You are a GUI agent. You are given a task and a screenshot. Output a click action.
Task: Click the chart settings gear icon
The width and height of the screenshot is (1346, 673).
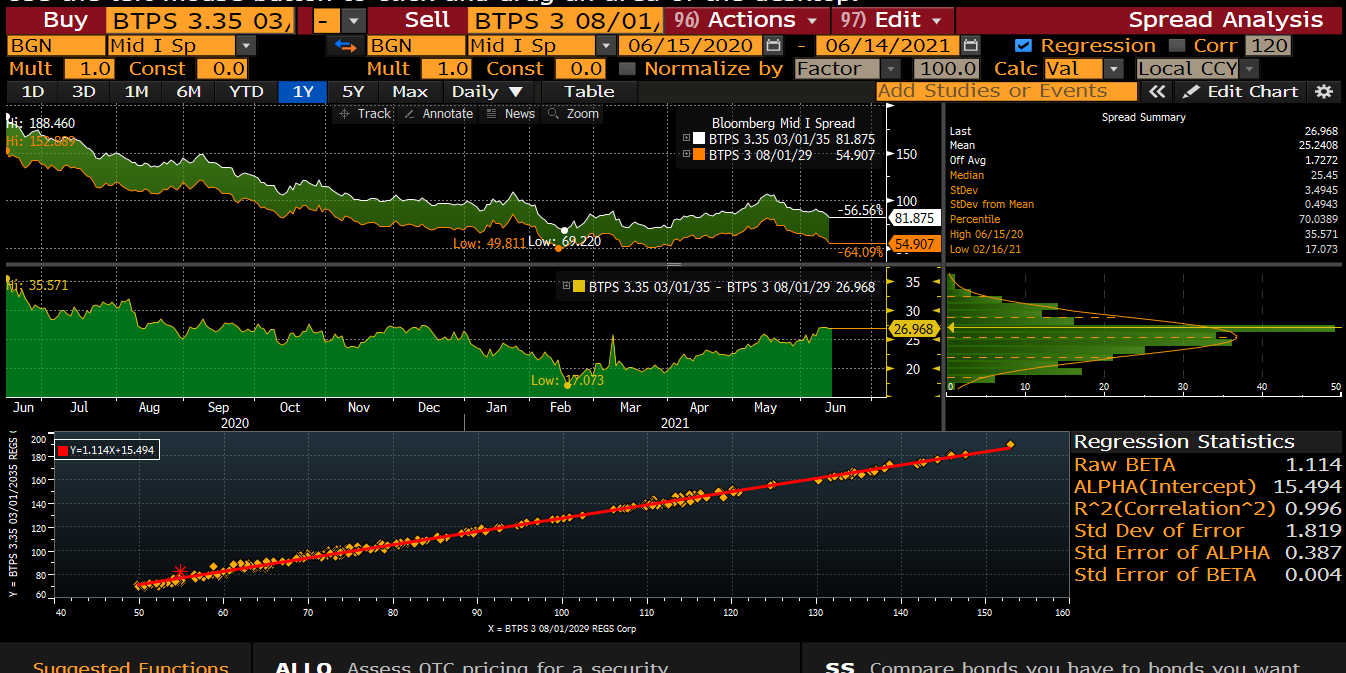click(1324, 91)
